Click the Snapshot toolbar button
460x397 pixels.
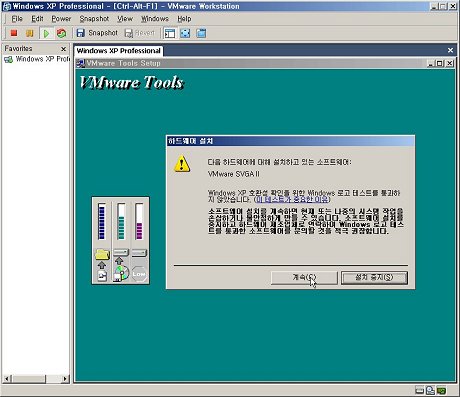tap(97, 33)
